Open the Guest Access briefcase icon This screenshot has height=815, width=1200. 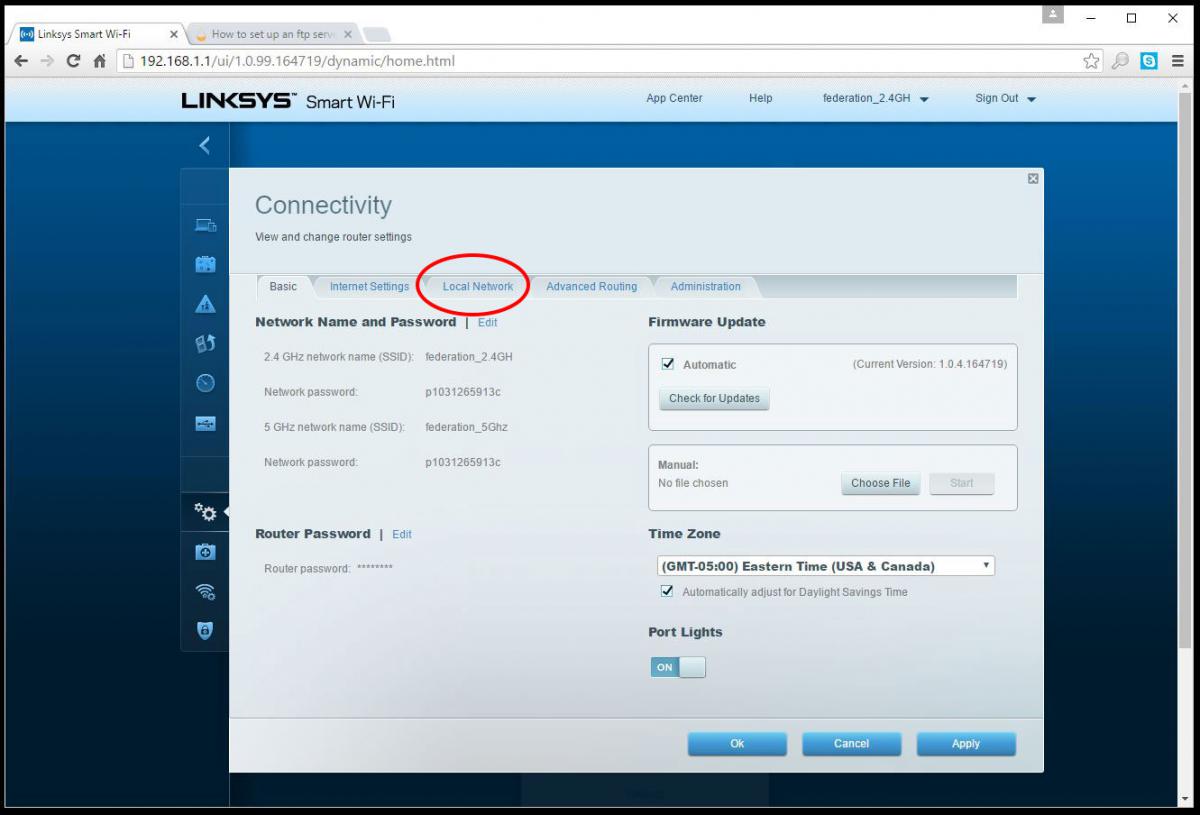click(x=205, y=264)
